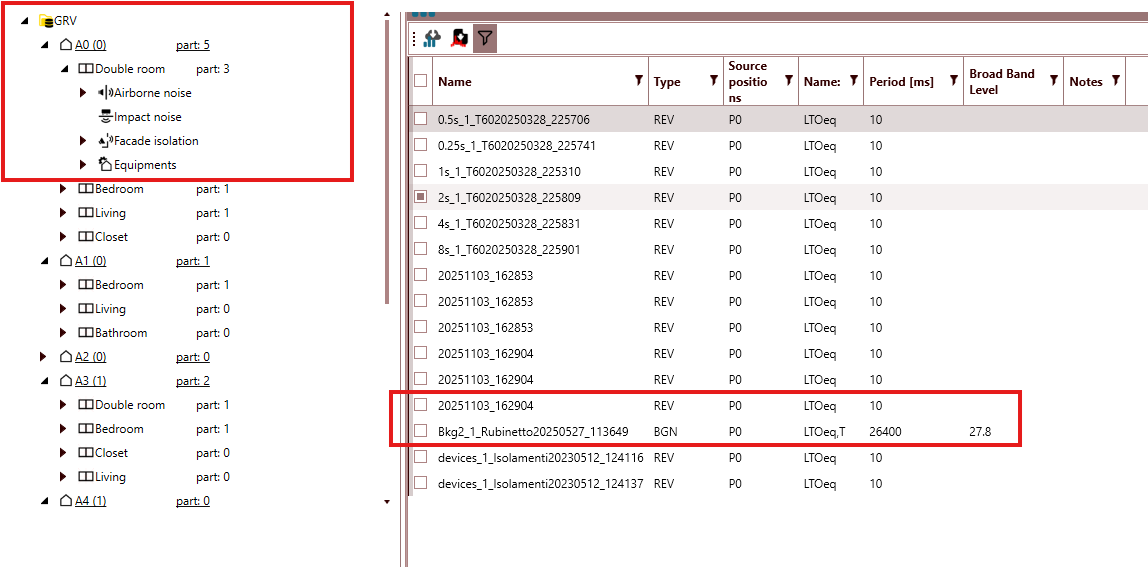The image size is (1148, 567).
Task: Select the 'LTOeq,T' name cell
Action: click(x=824, y=431)
